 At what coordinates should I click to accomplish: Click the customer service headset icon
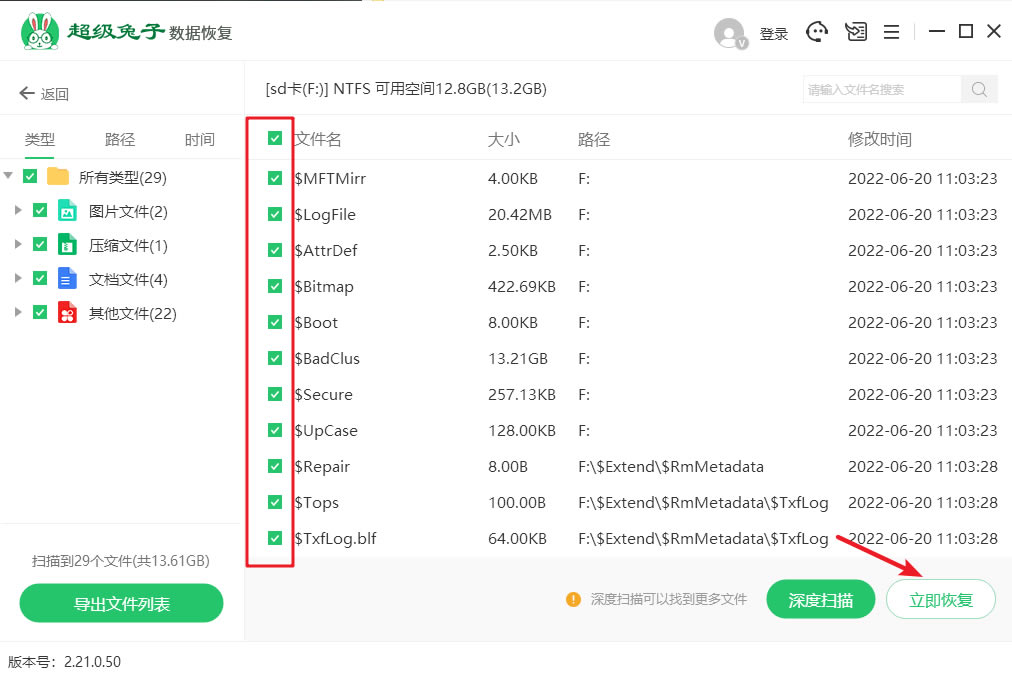(x=817, y=31)
